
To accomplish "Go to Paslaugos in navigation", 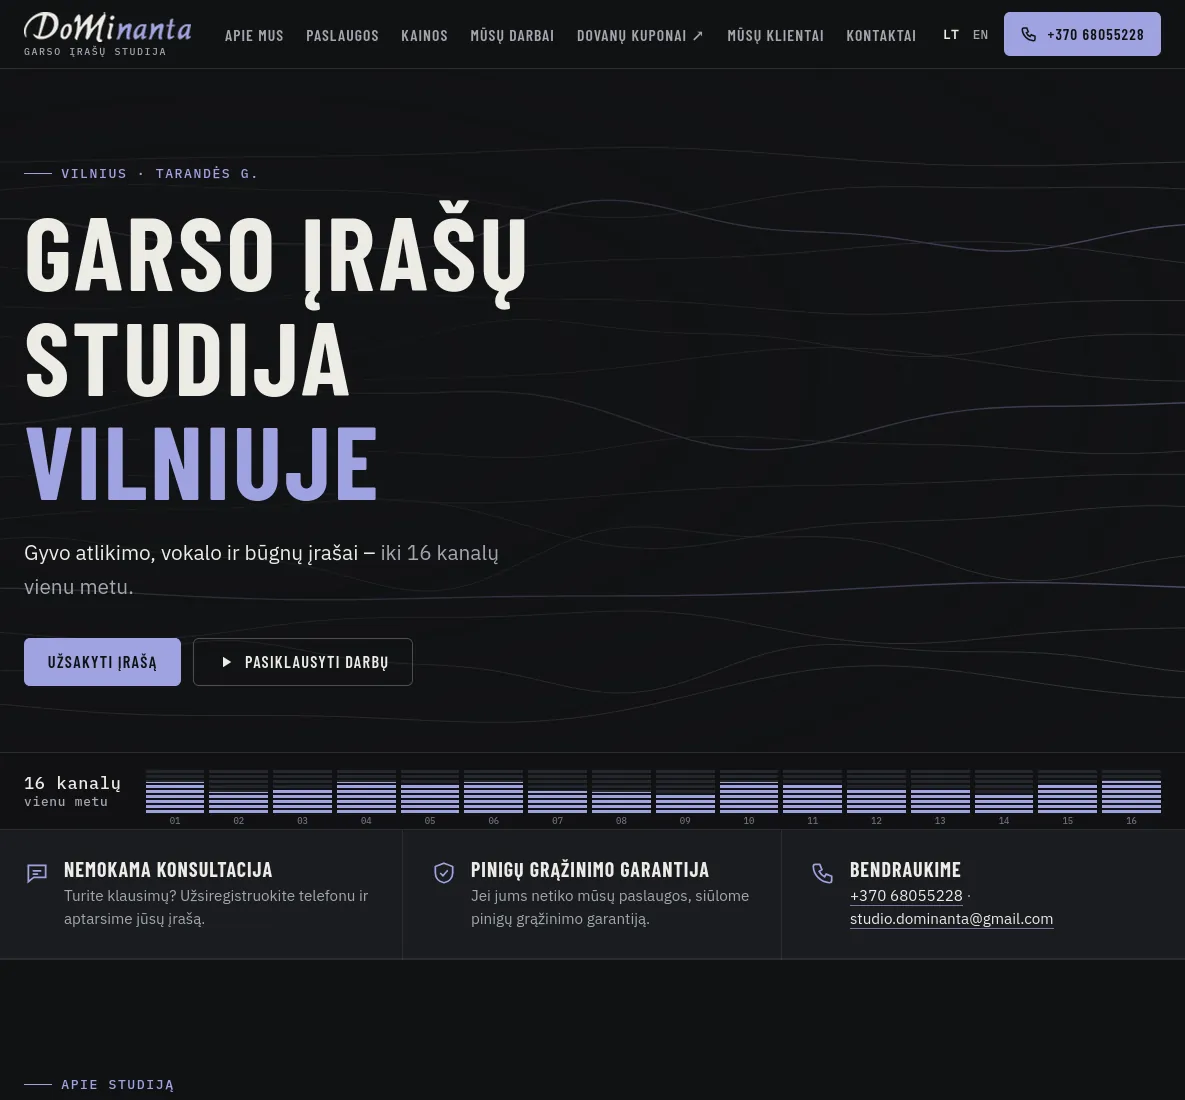I will [342, 36].
